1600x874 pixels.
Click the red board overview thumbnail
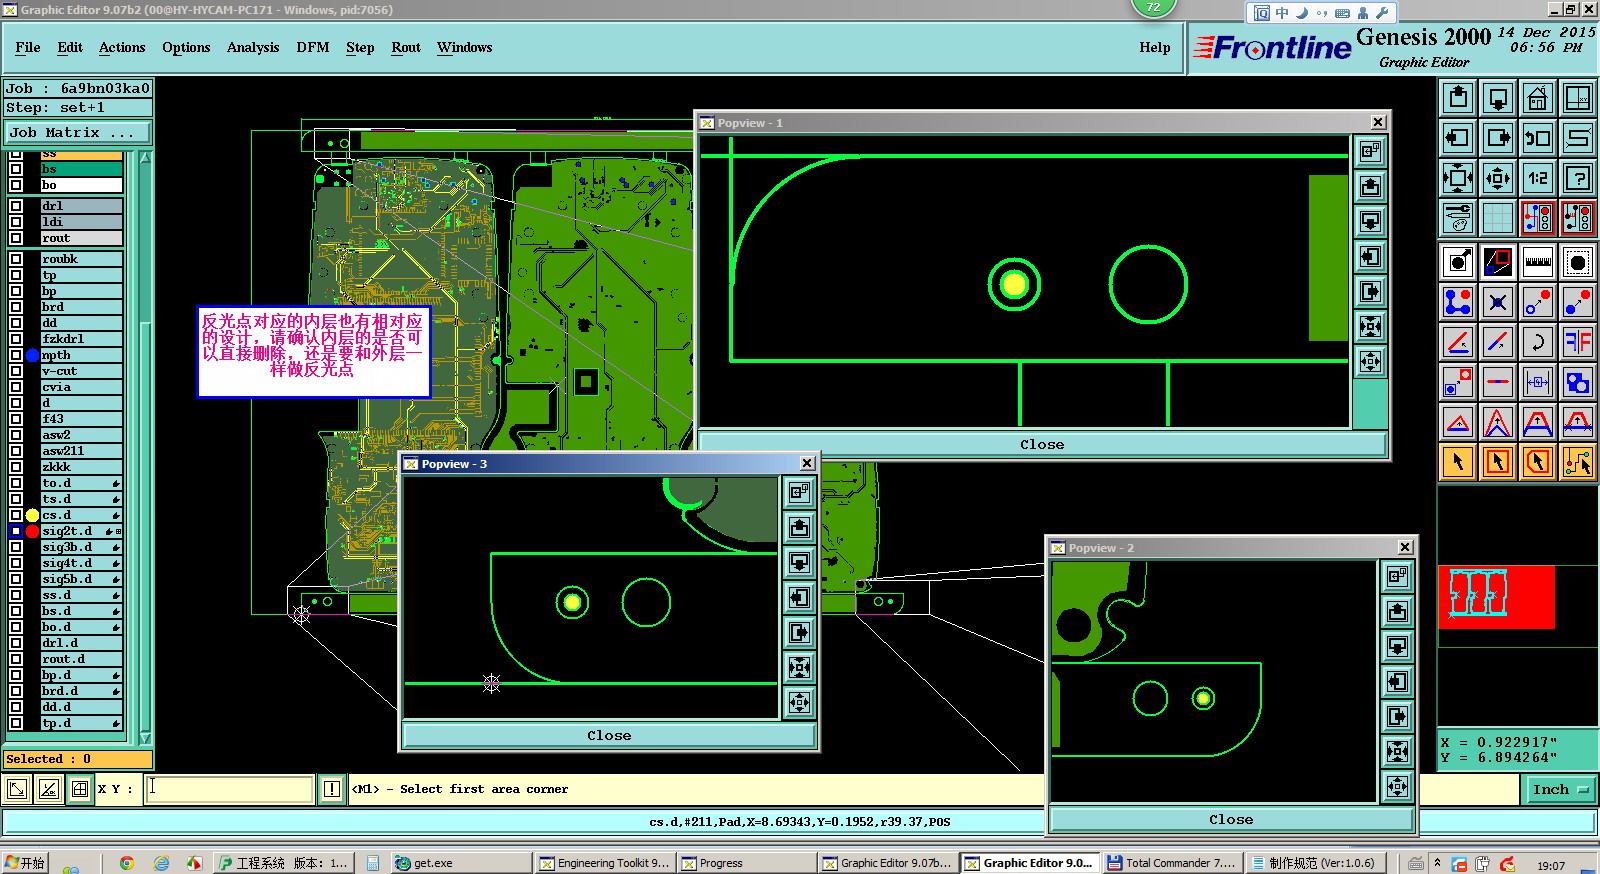point(1496,597)
